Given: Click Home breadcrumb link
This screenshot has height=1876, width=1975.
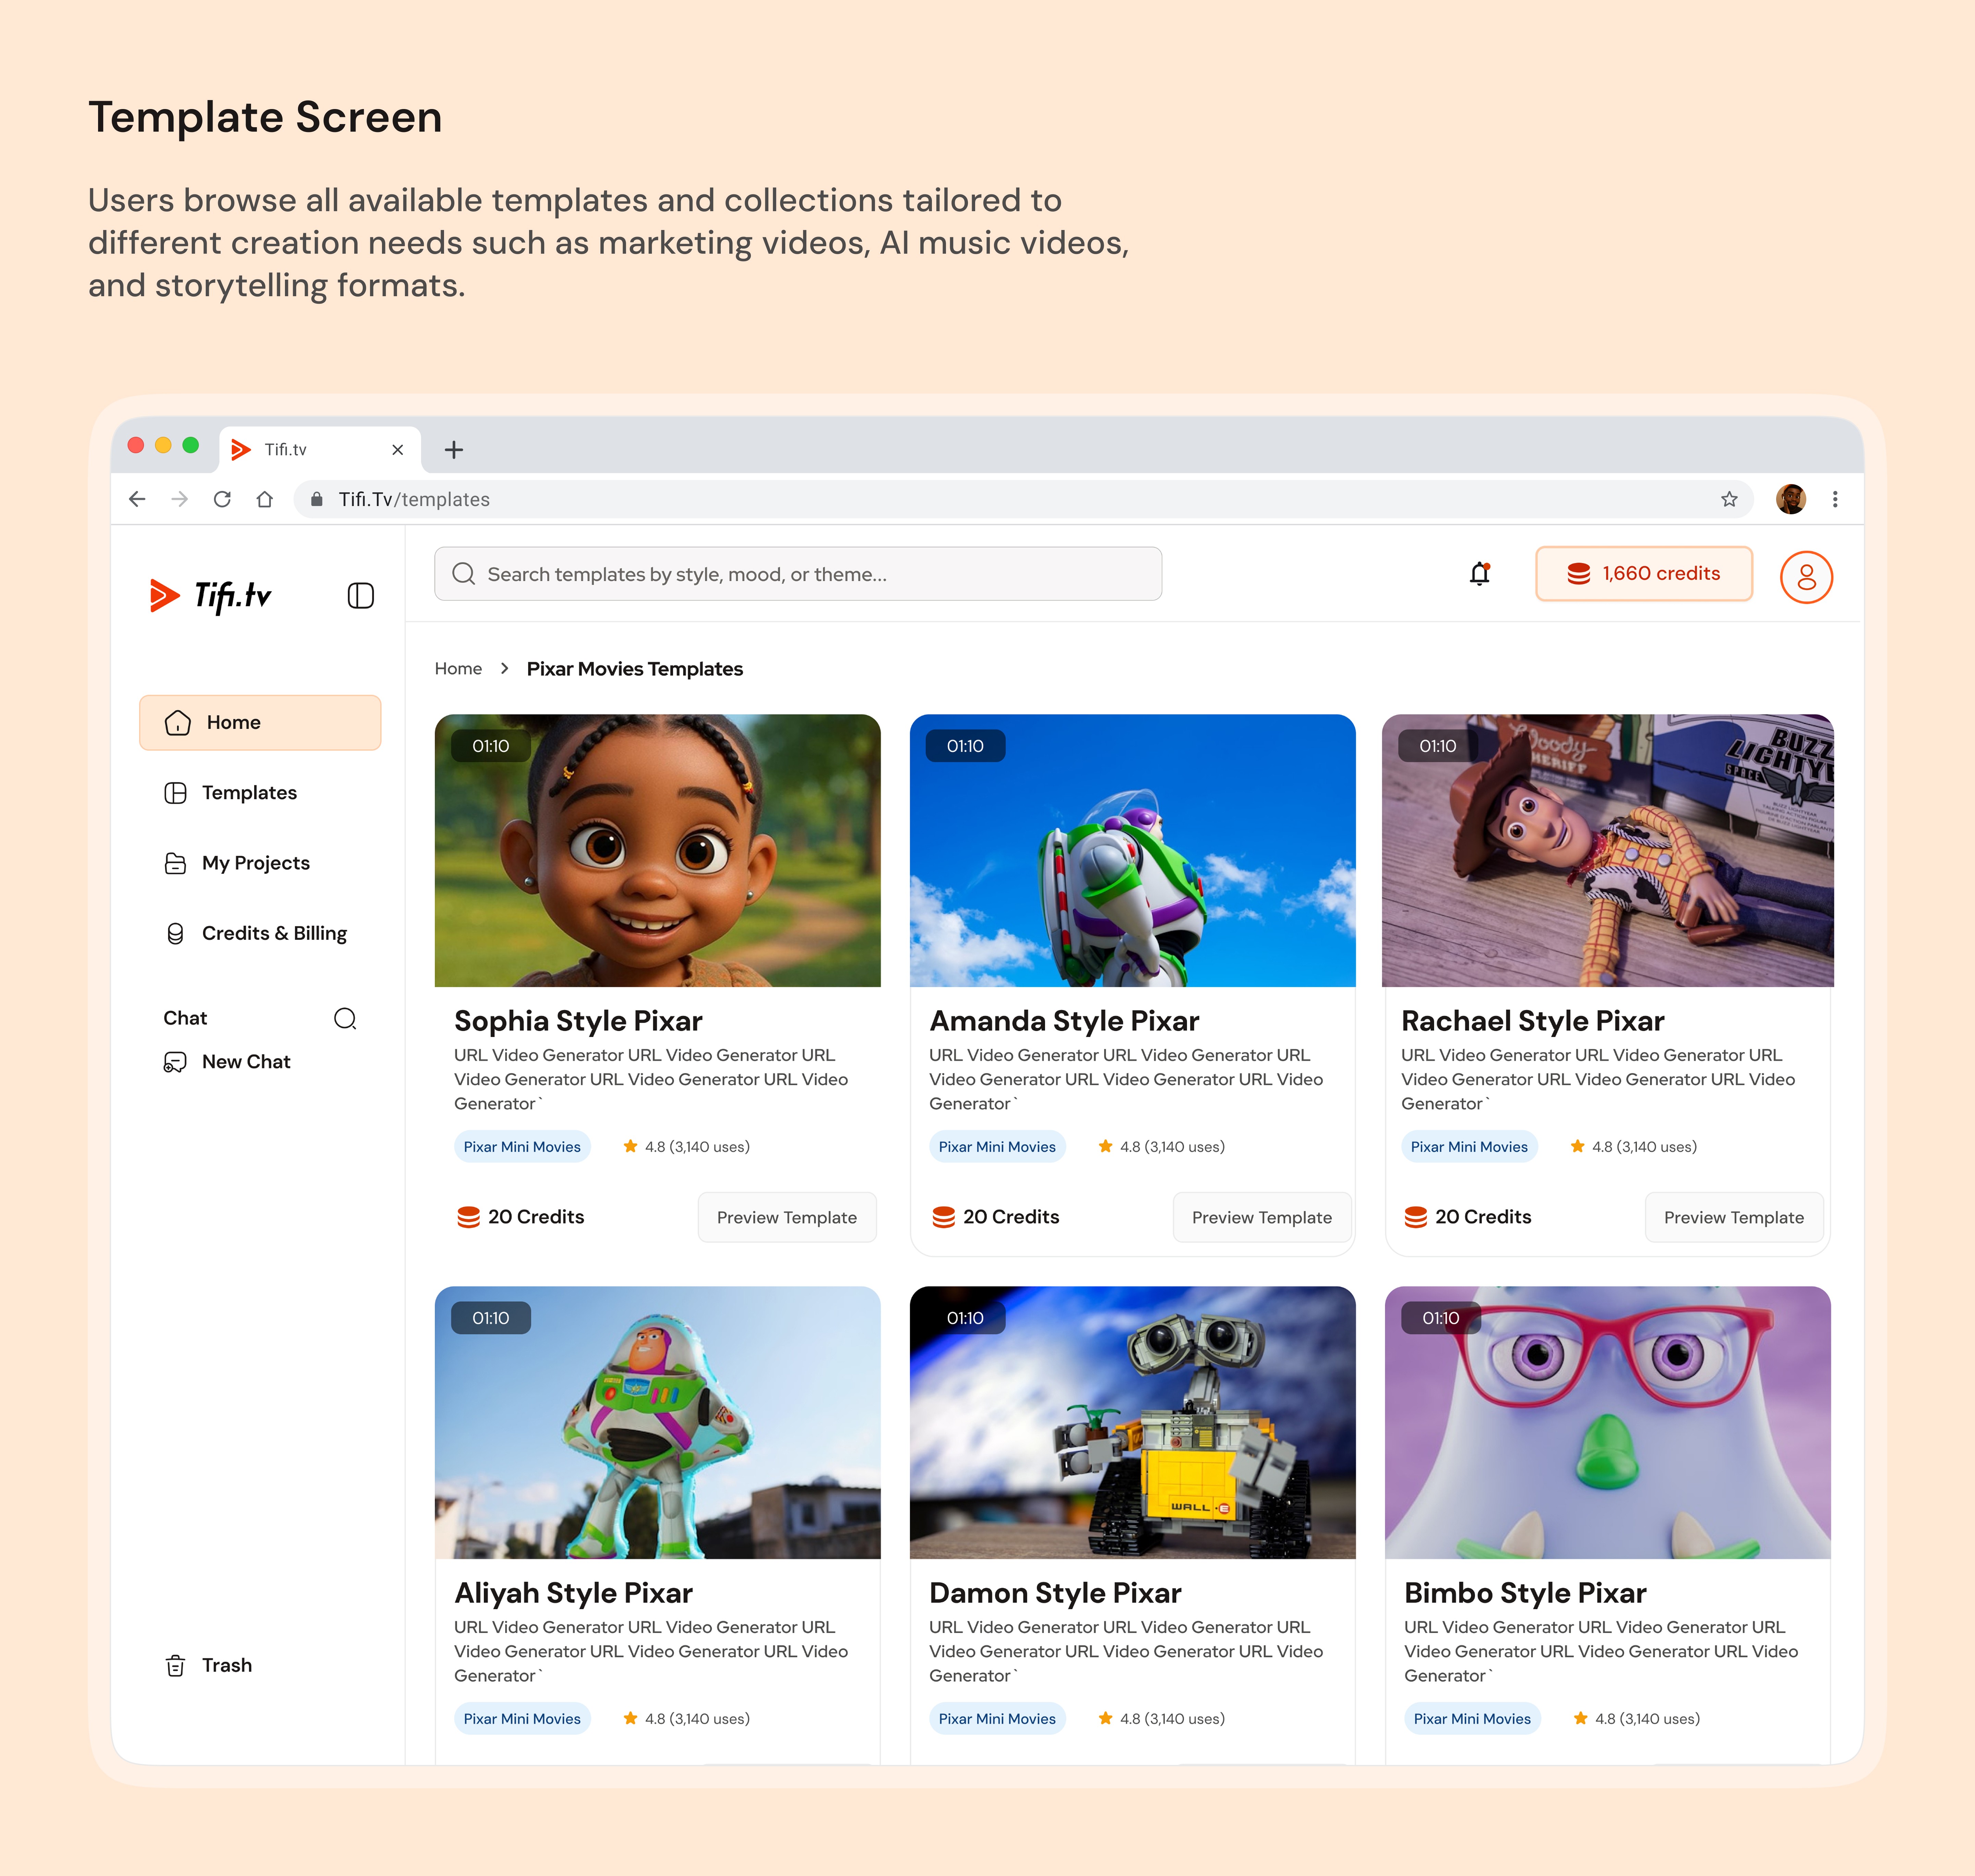Looking at the screenshot, I should click(x=458, y=669).
